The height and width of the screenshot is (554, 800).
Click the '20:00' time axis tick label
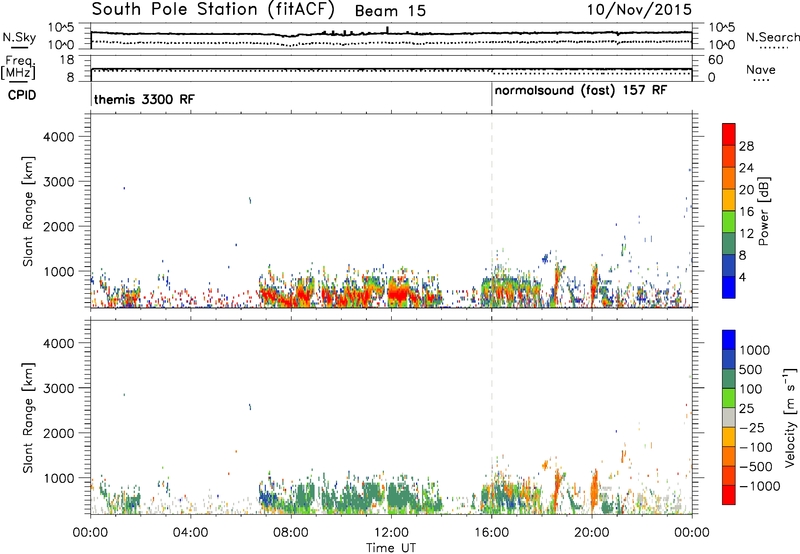tap(591, 533)
